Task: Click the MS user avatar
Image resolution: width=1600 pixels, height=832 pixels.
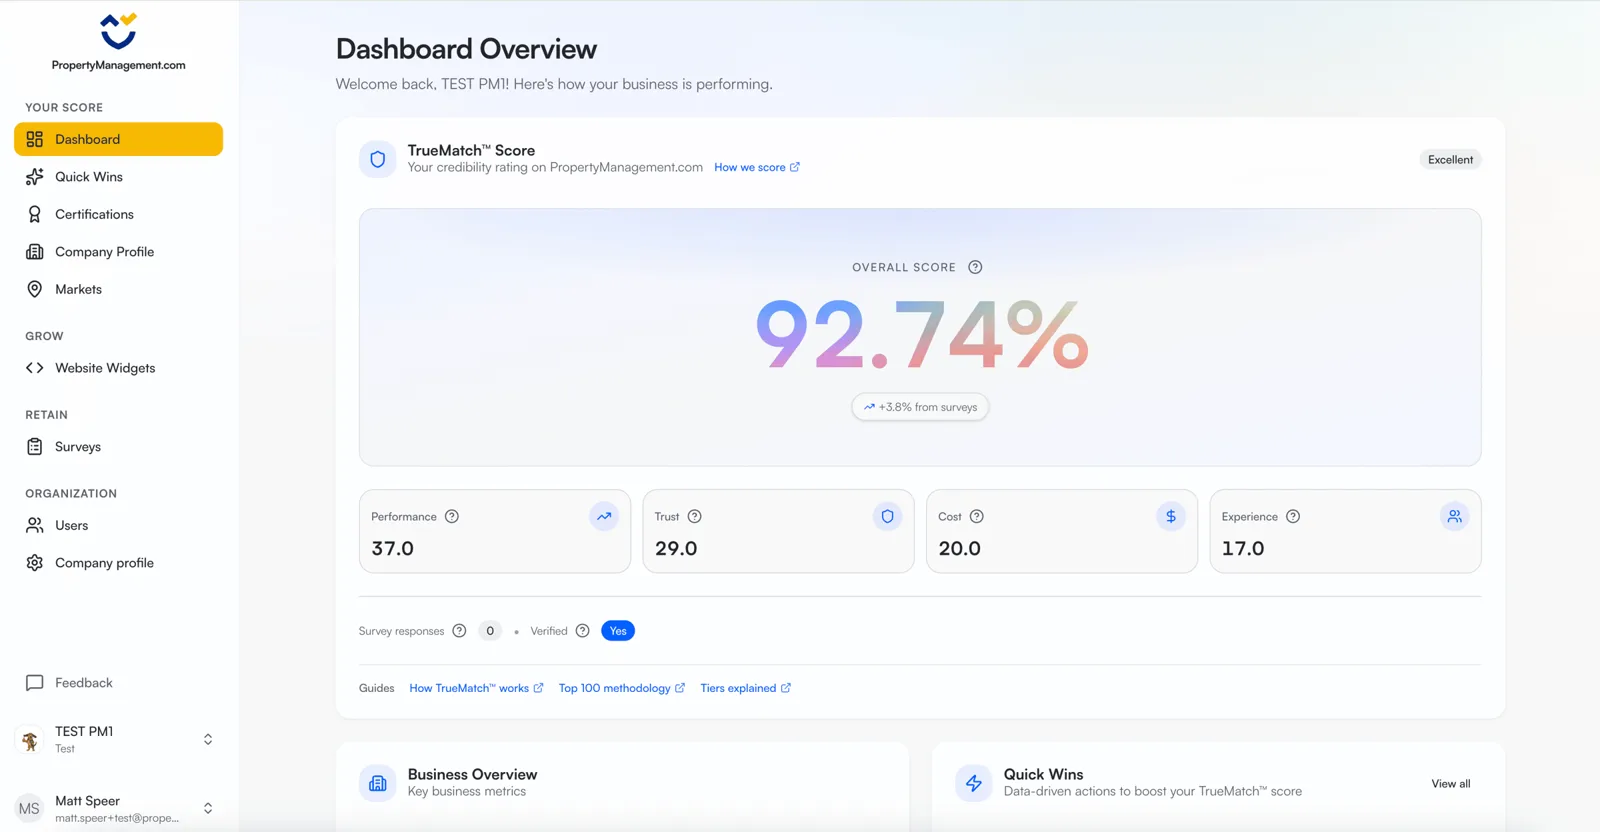Action: pyautogui.click(x=30, y=808)
